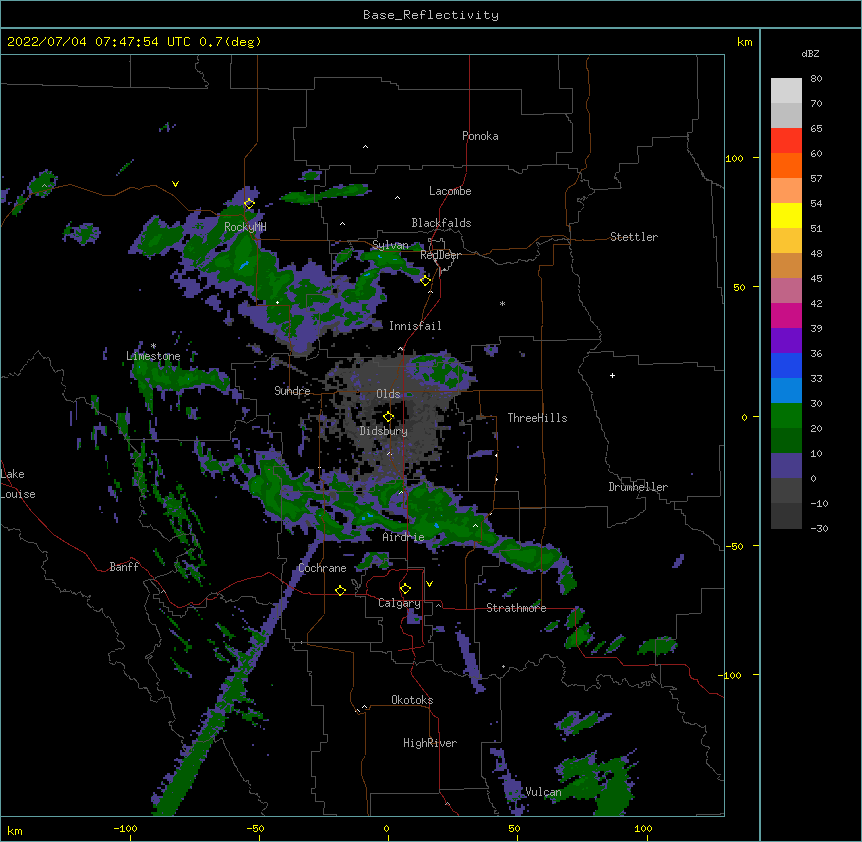Image resolution: width=862 pixels, height=842 pixels.
Task: Click the asterisk marker above Limestone
Action: pos(153,346)
